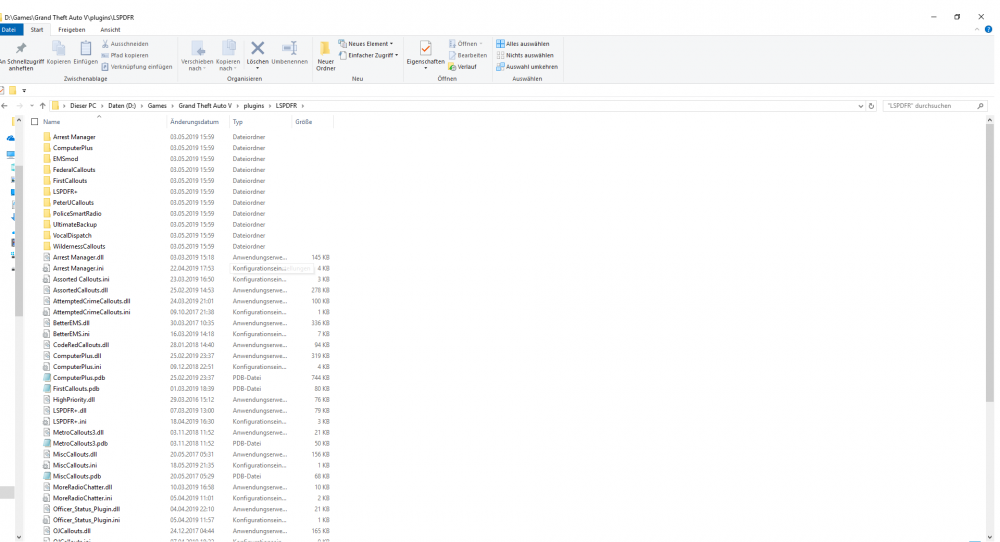Open the Öffnen dropdown in ribbon
This screenshot has height=542, width=1000.
tap(466, 44)
